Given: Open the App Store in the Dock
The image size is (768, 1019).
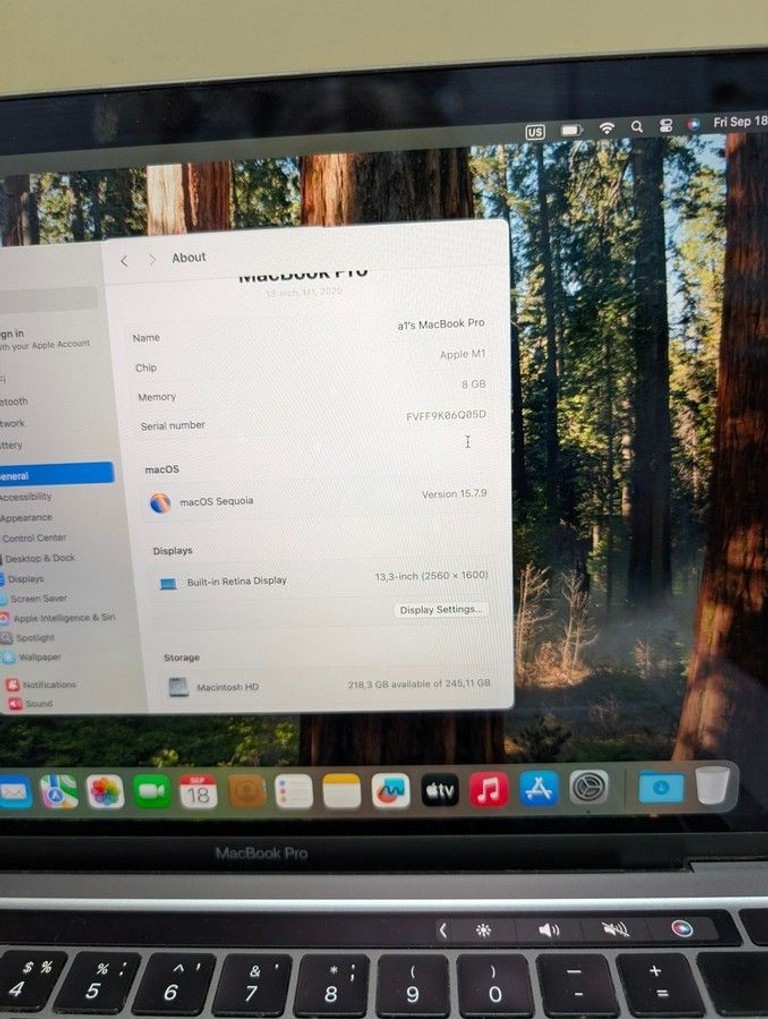Looking at the screenshot, I should (539, 788).
